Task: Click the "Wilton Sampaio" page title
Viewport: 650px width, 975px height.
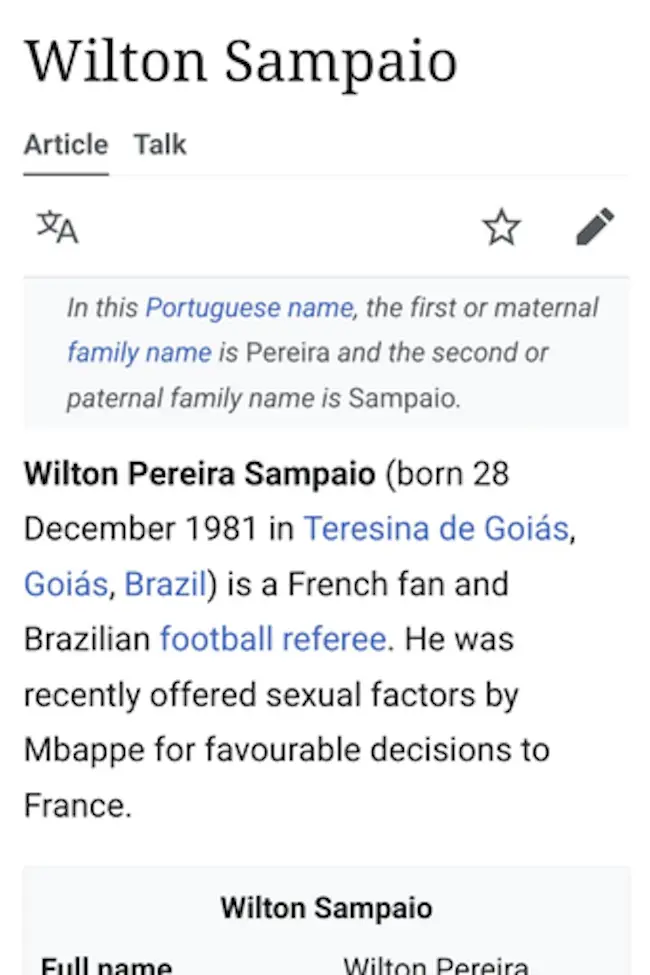Action: (242, 62)
